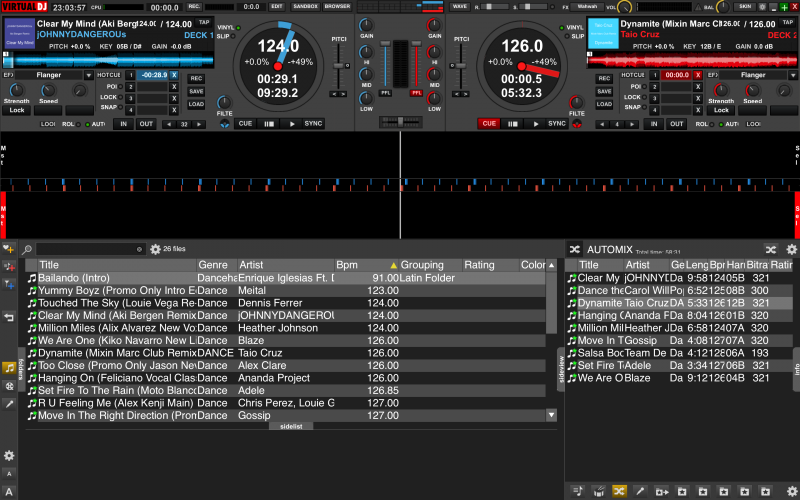Click Deck 2 CUE button

[489, 124]
